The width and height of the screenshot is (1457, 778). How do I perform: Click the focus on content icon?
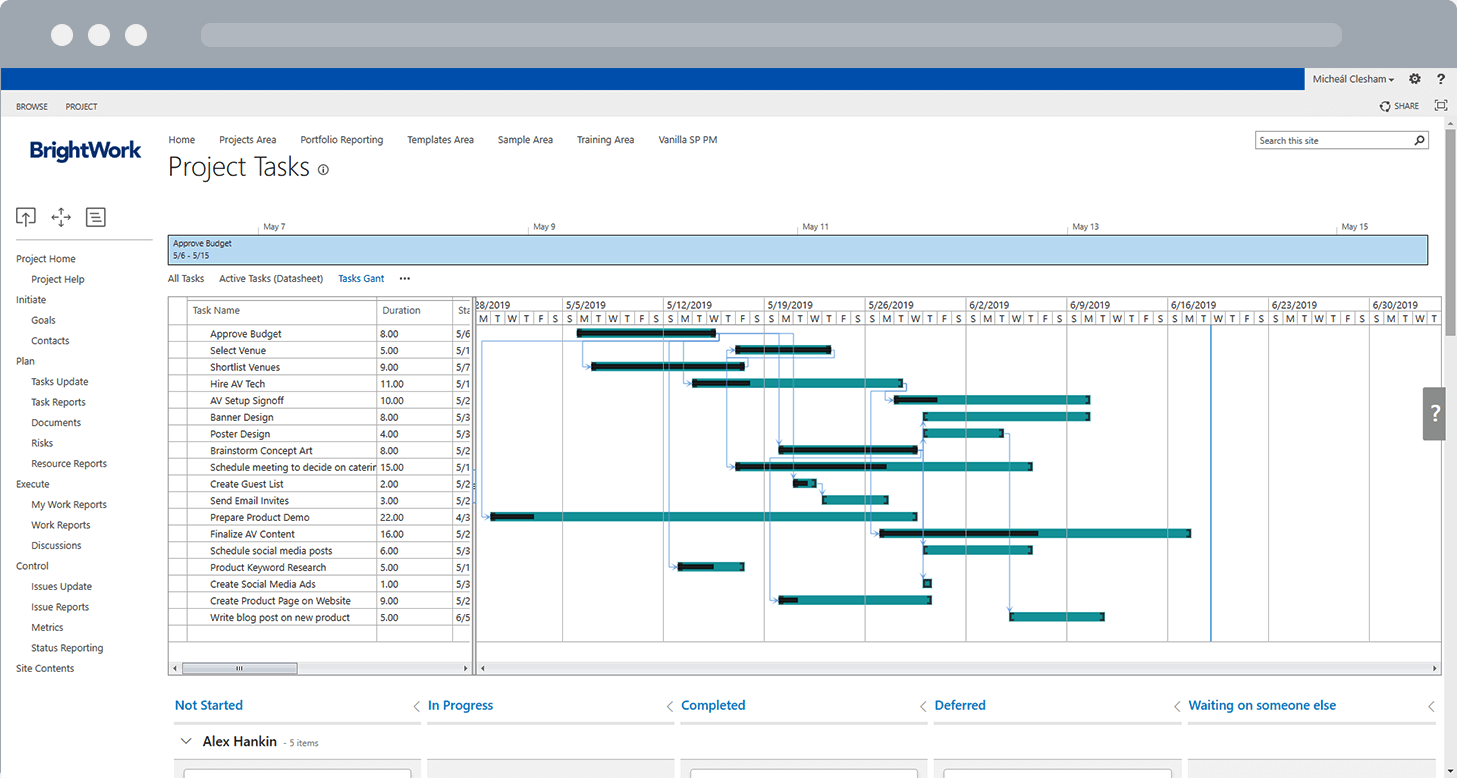(x=1441, y=106)
